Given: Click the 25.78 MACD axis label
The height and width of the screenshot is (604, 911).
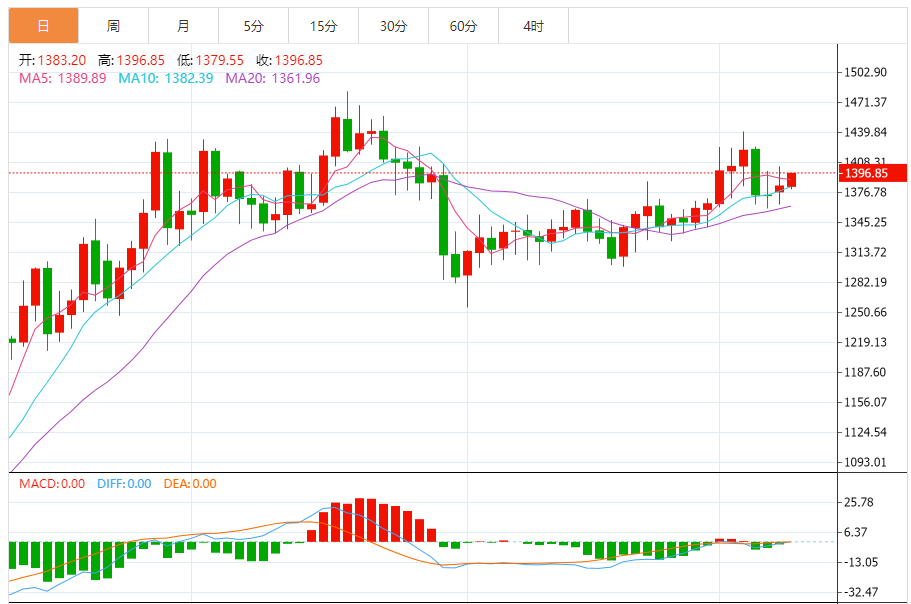Looking at the screenshot, I should click(x=859, y=502).
